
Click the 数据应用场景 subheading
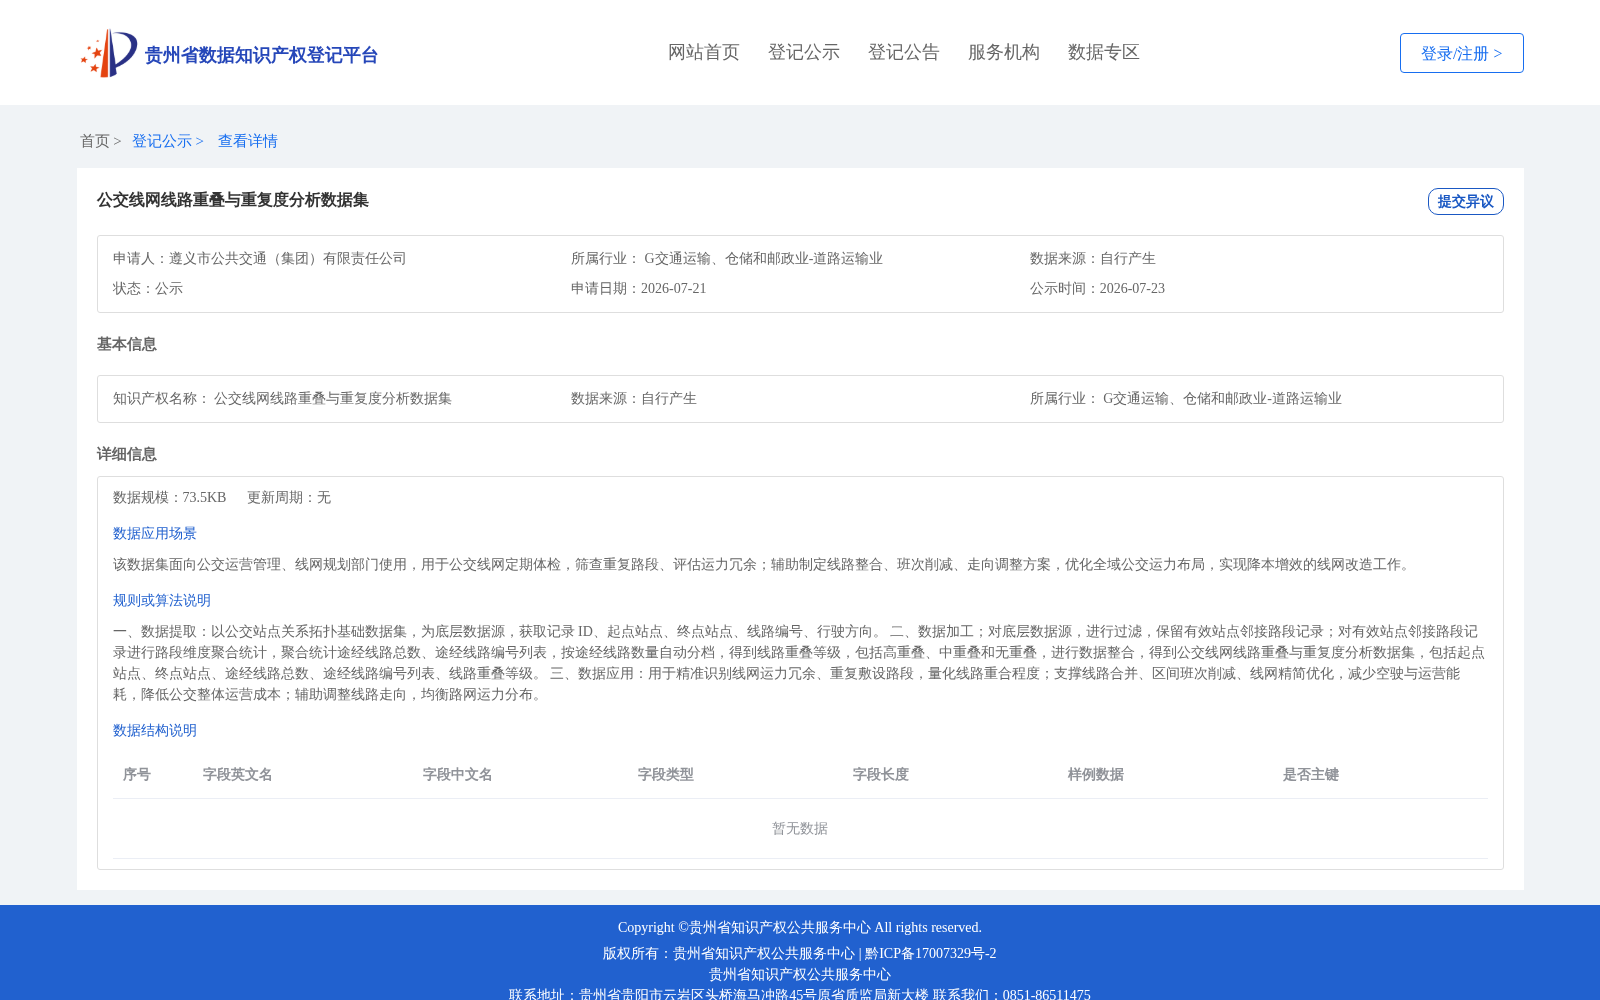155,533
